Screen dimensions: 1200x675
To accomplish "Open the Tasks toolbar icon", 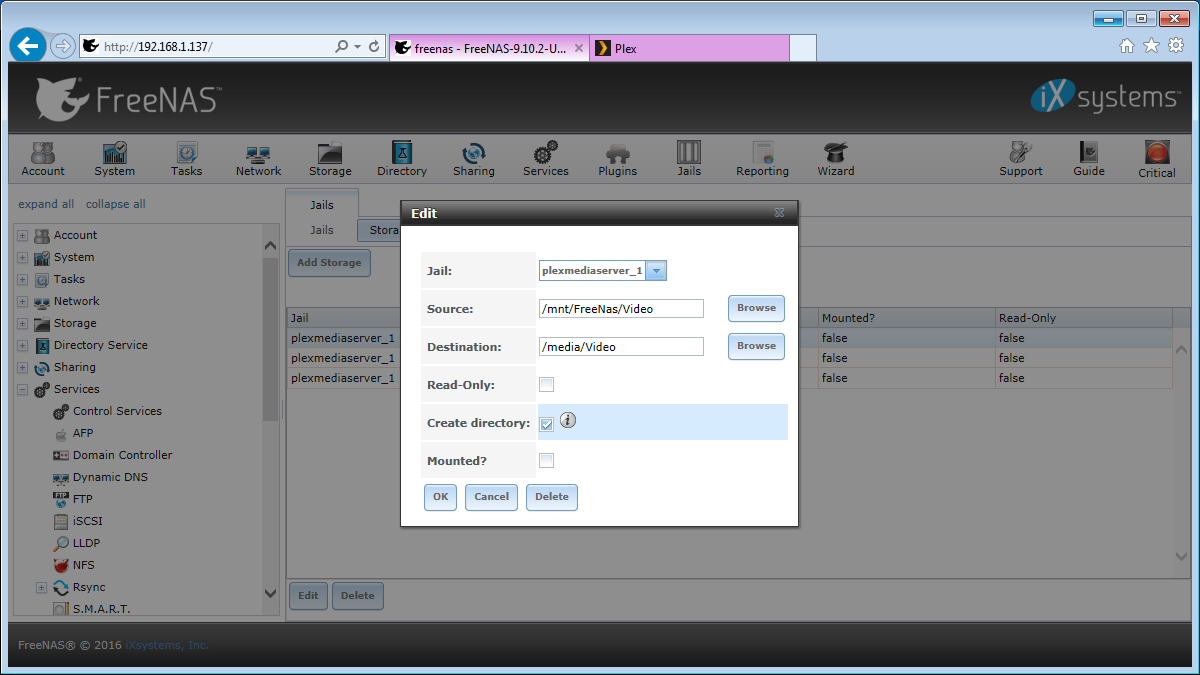I will click(187, 159).
